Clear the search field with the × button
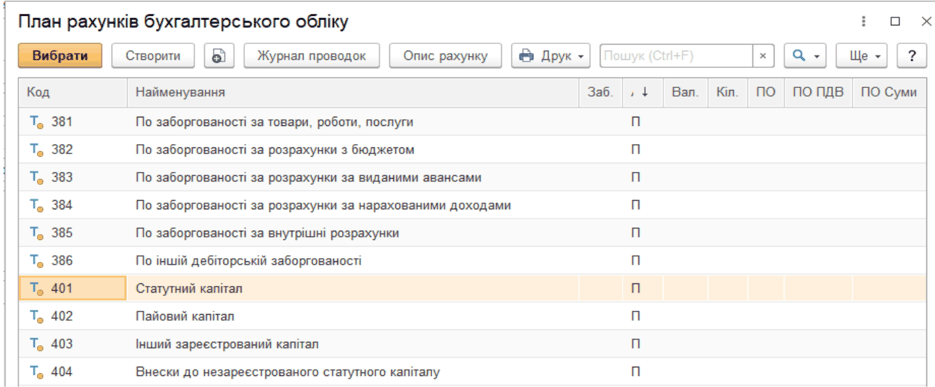Image resolution: width=935 pixels, height=387 pixels. tap(763, 56)
